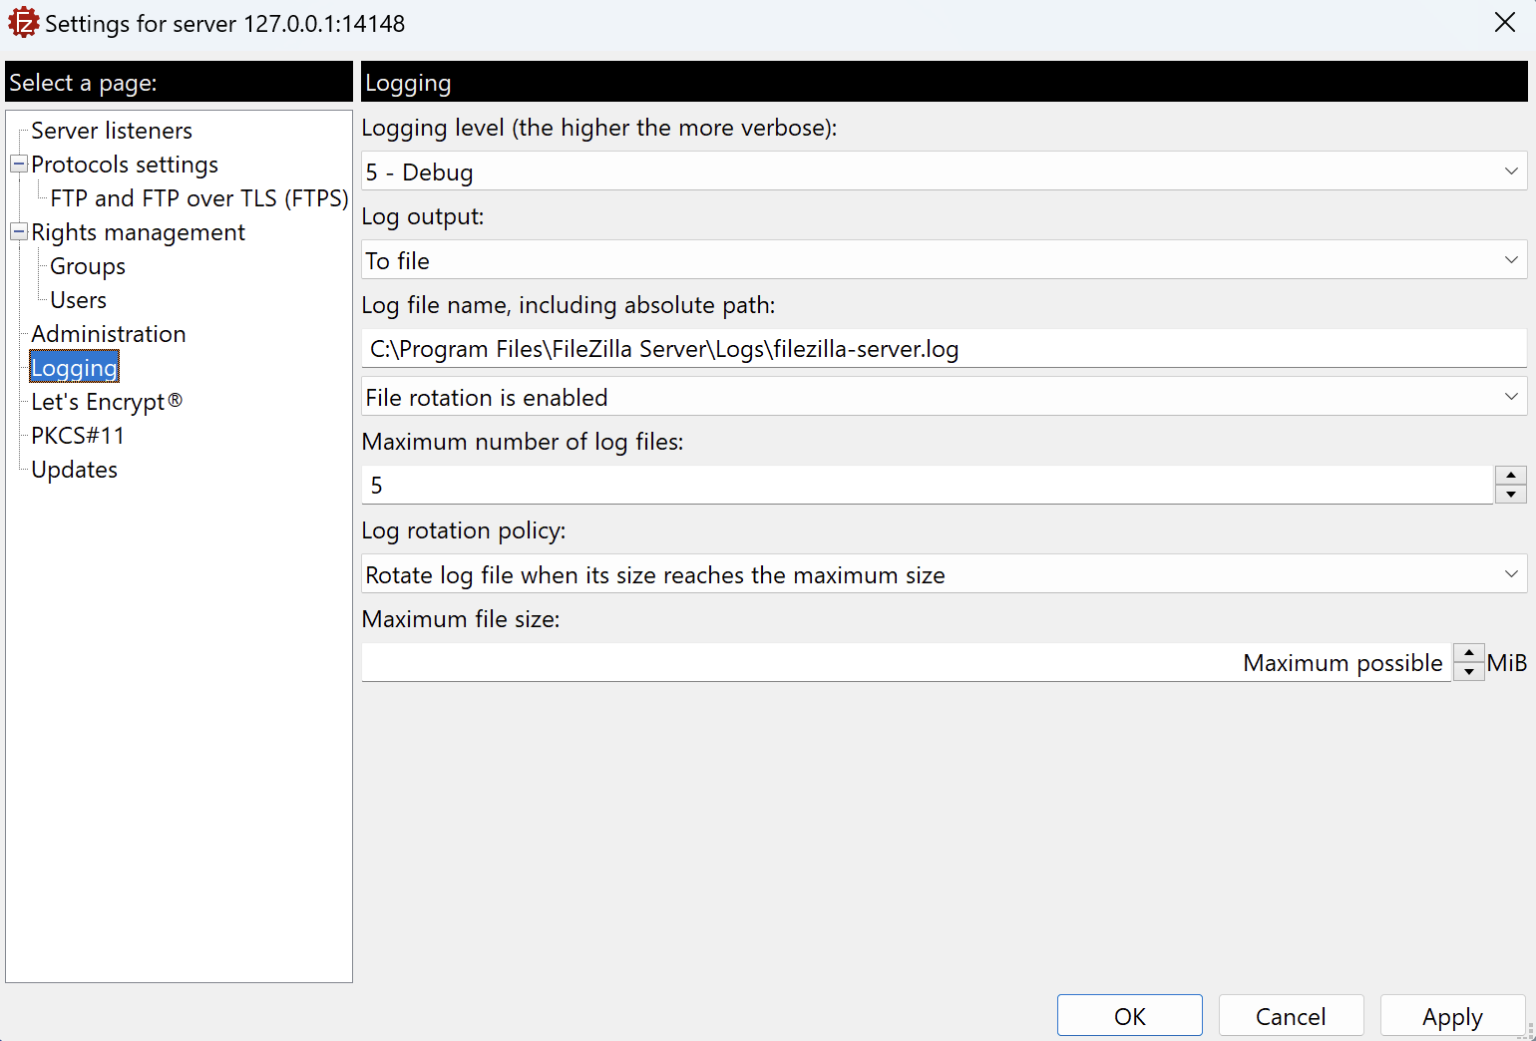This screenshot has height=1041, width=1536.
Task: Open the Log output dropdown
Action: click(943, 260)
